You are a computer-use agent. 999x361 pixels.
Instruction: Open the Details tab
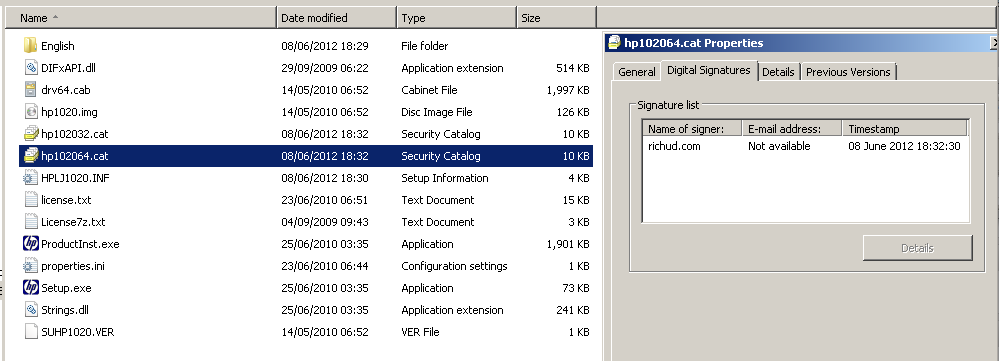click(778, 72)
